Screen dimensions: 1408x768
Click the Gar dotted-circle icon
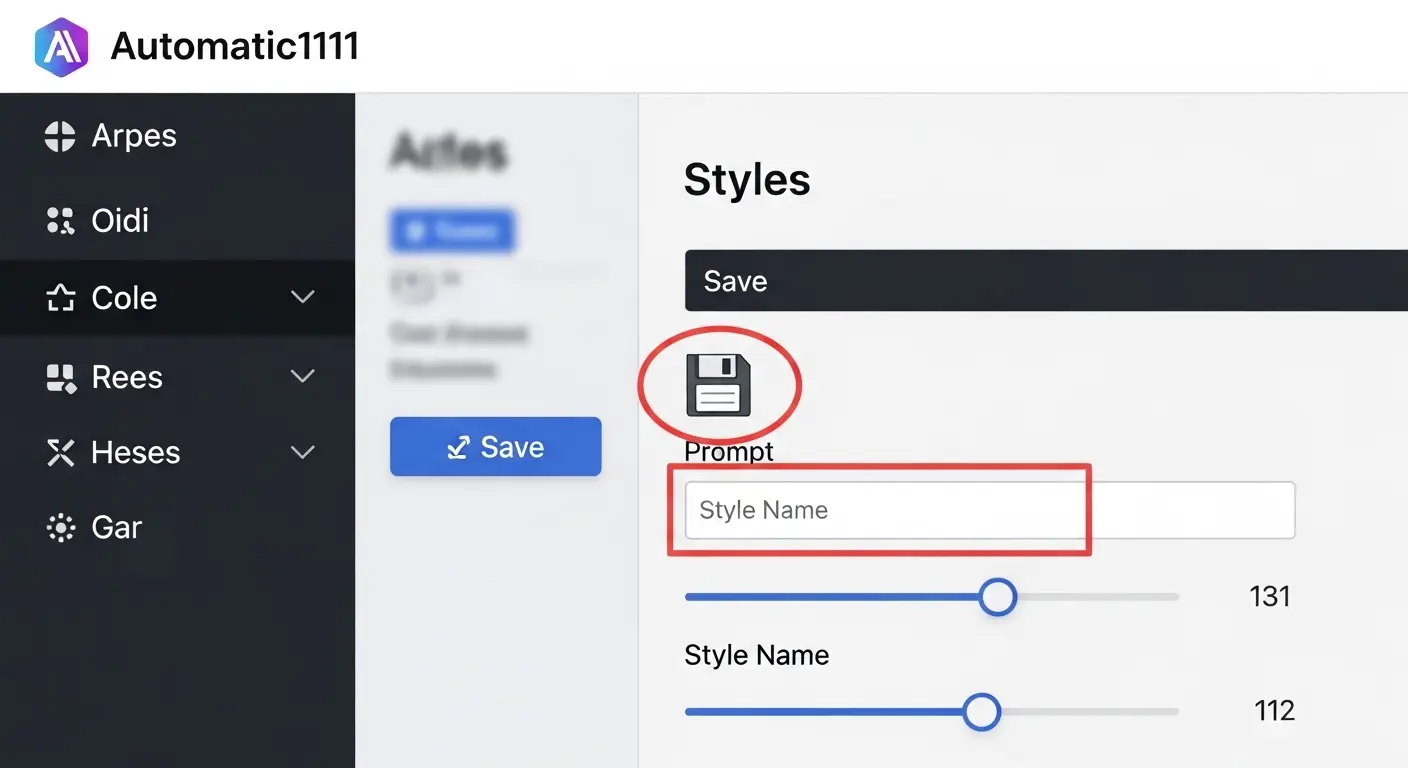[60, 527]
